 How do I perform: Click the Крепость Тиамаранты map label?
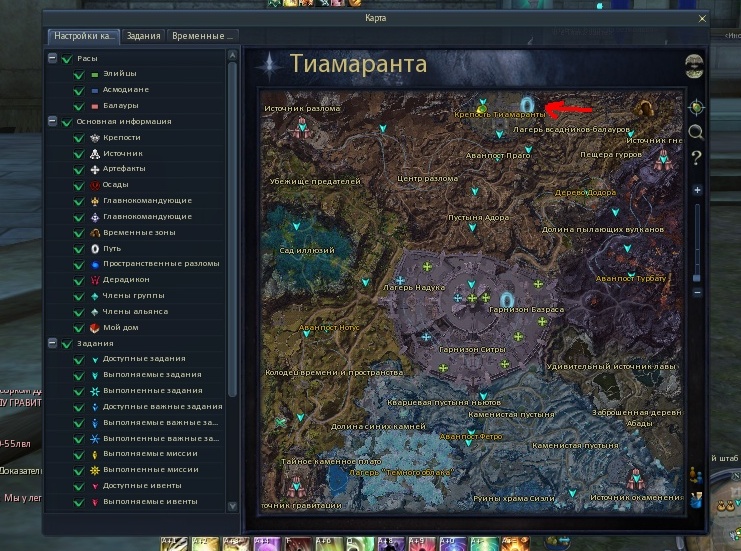click(500, 115)
